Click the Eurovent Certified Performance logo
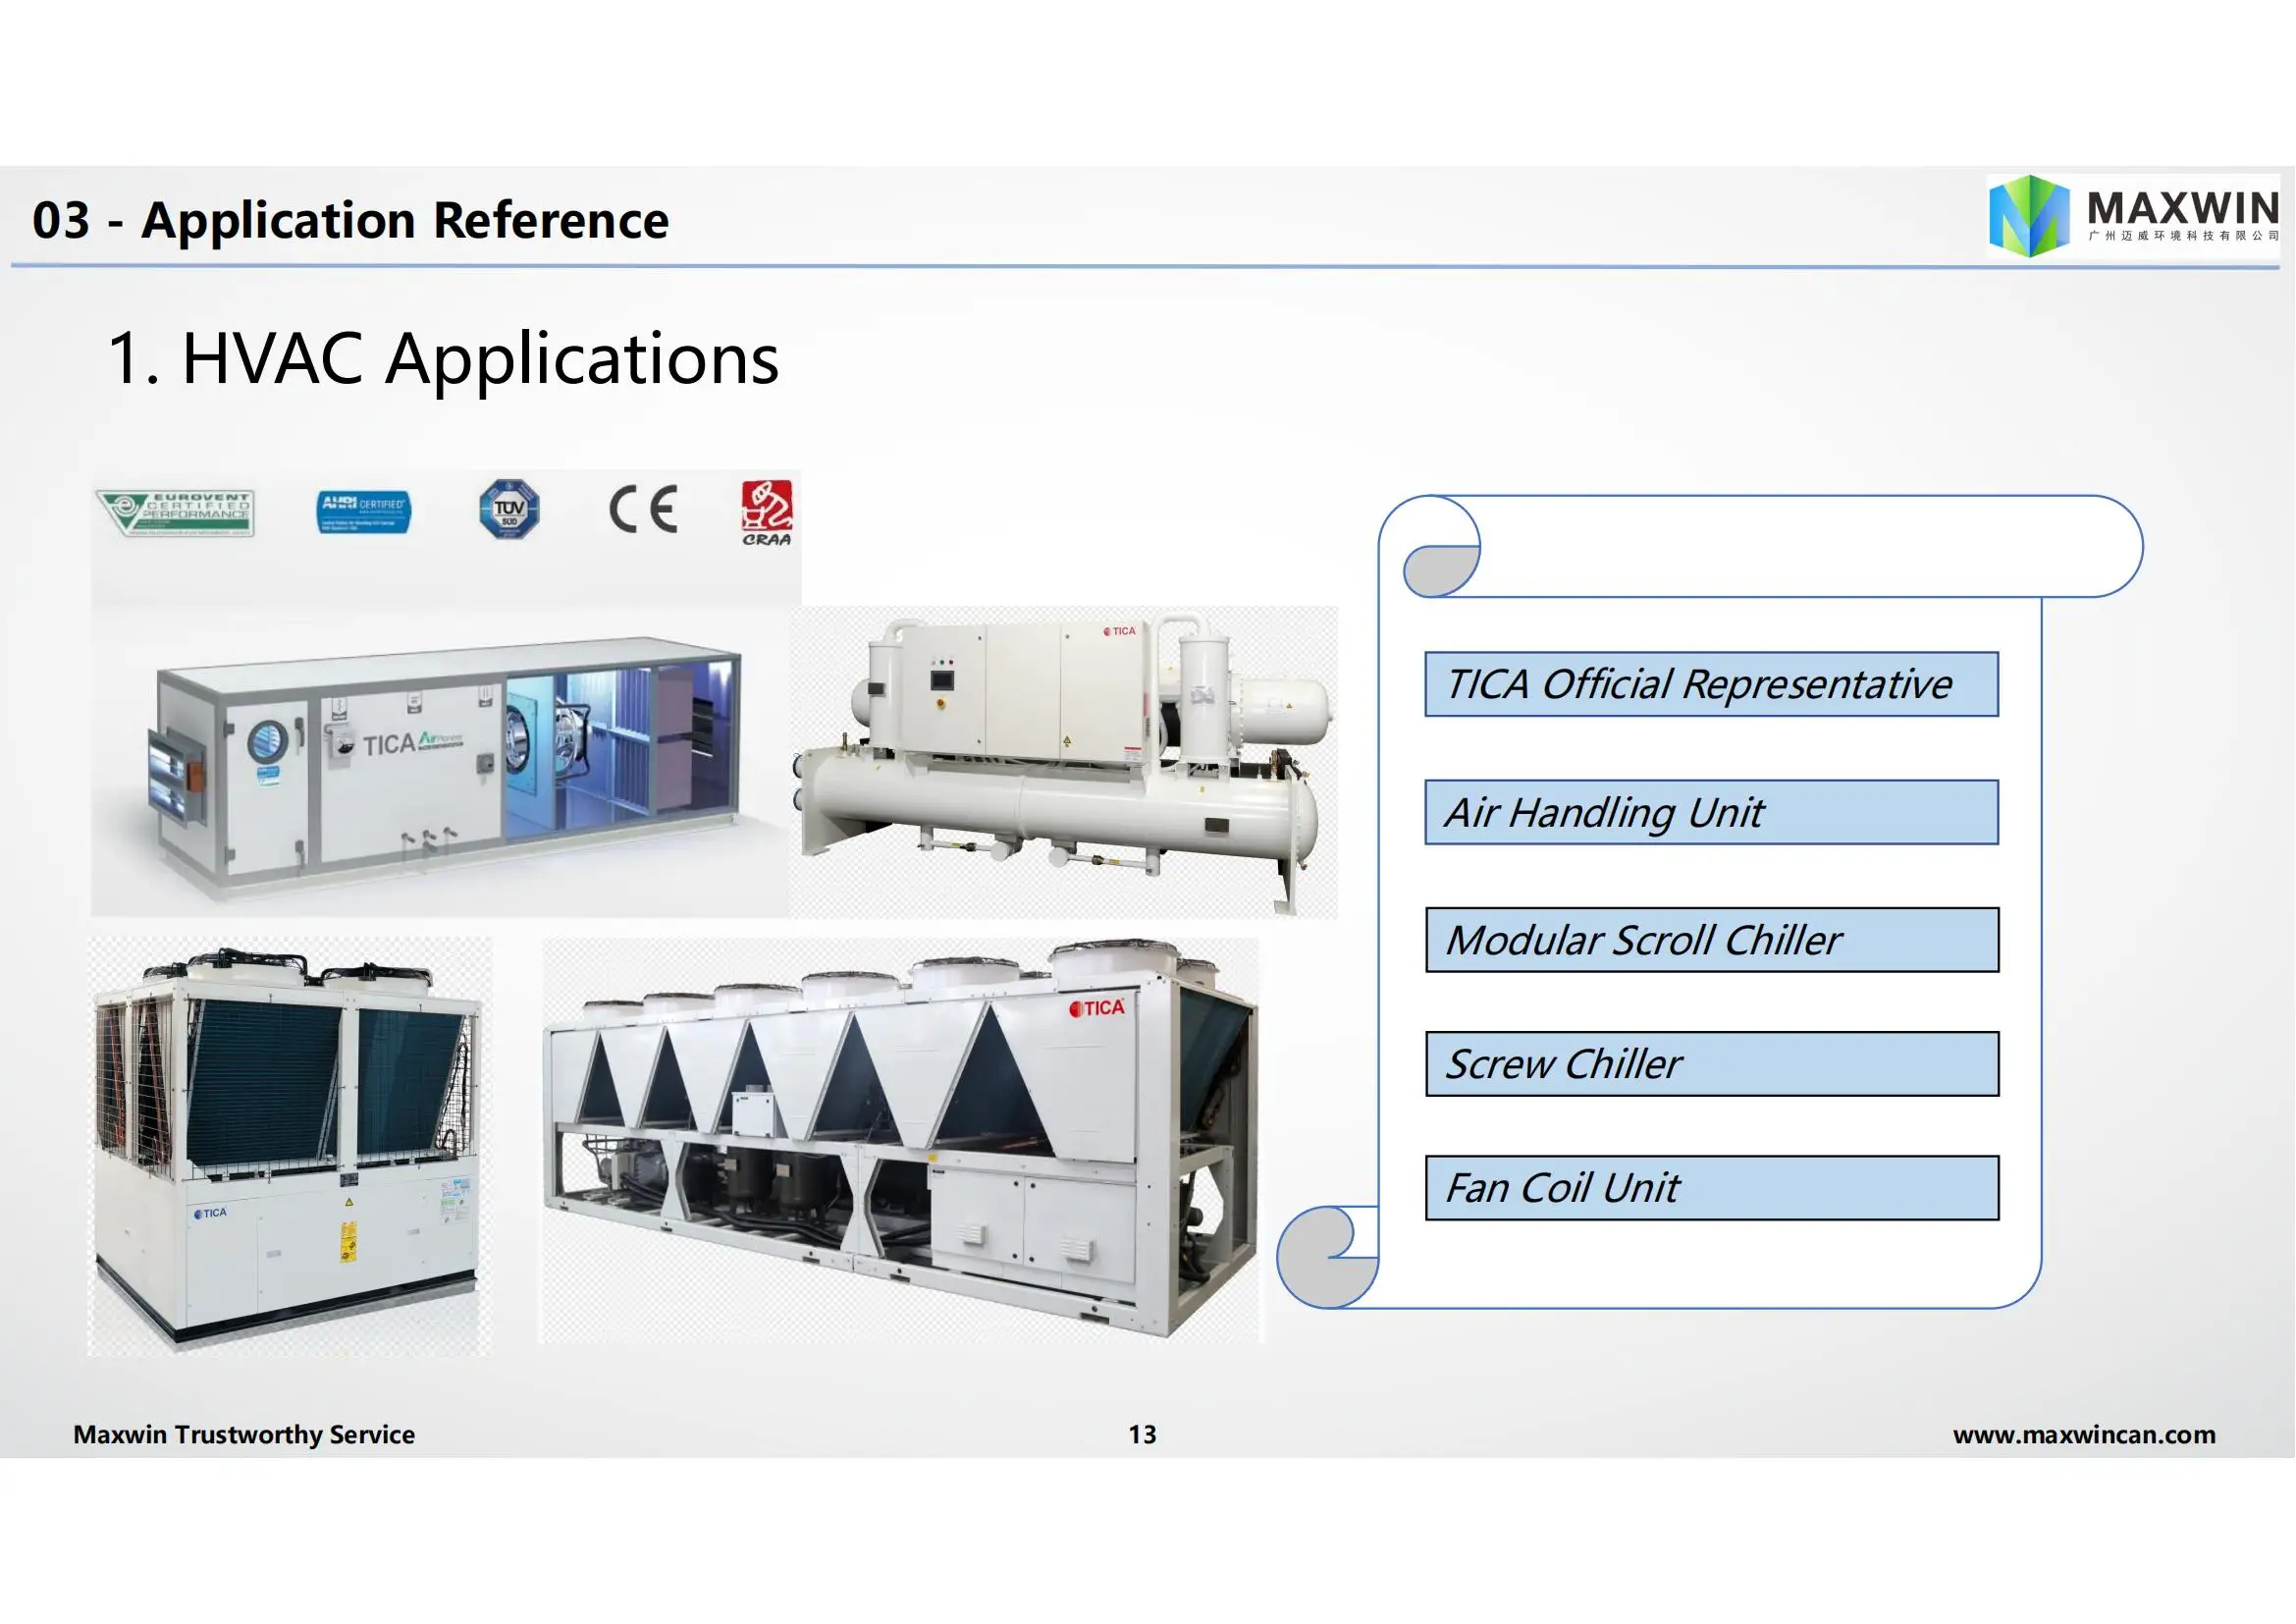Viewport: 2296px width, 1624px height. click(x=176, y=513)
